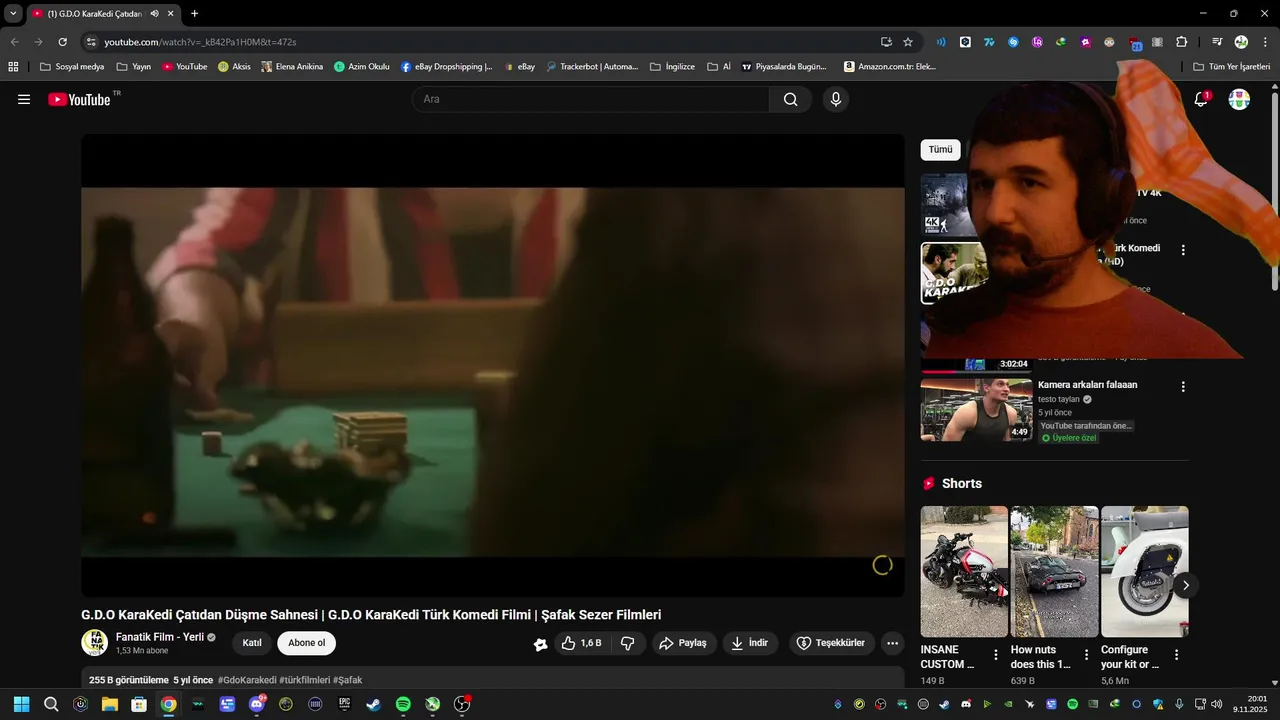Image resolution: width=1280 pixels, height=720 pixels.
Task: Open Chrome media controls icon
Action: pos(1216,42)
